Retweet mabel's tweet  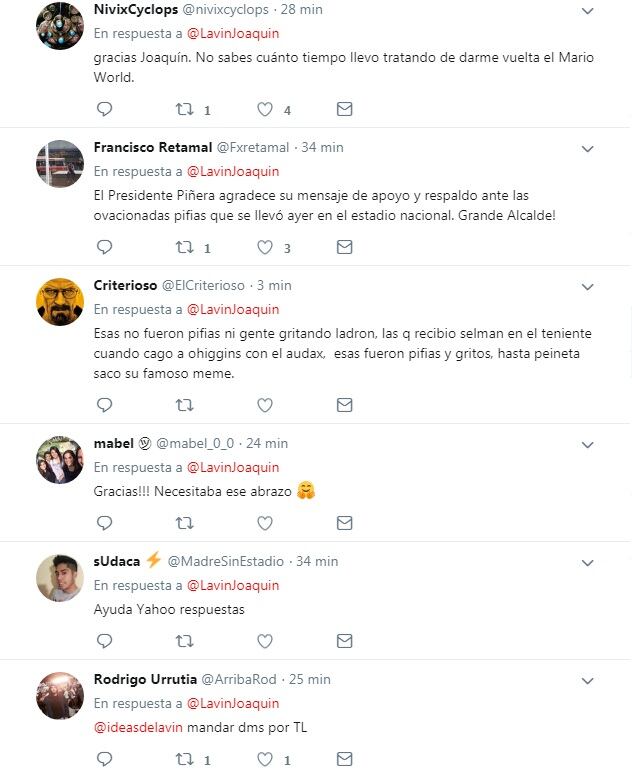[x=185, y=523]
